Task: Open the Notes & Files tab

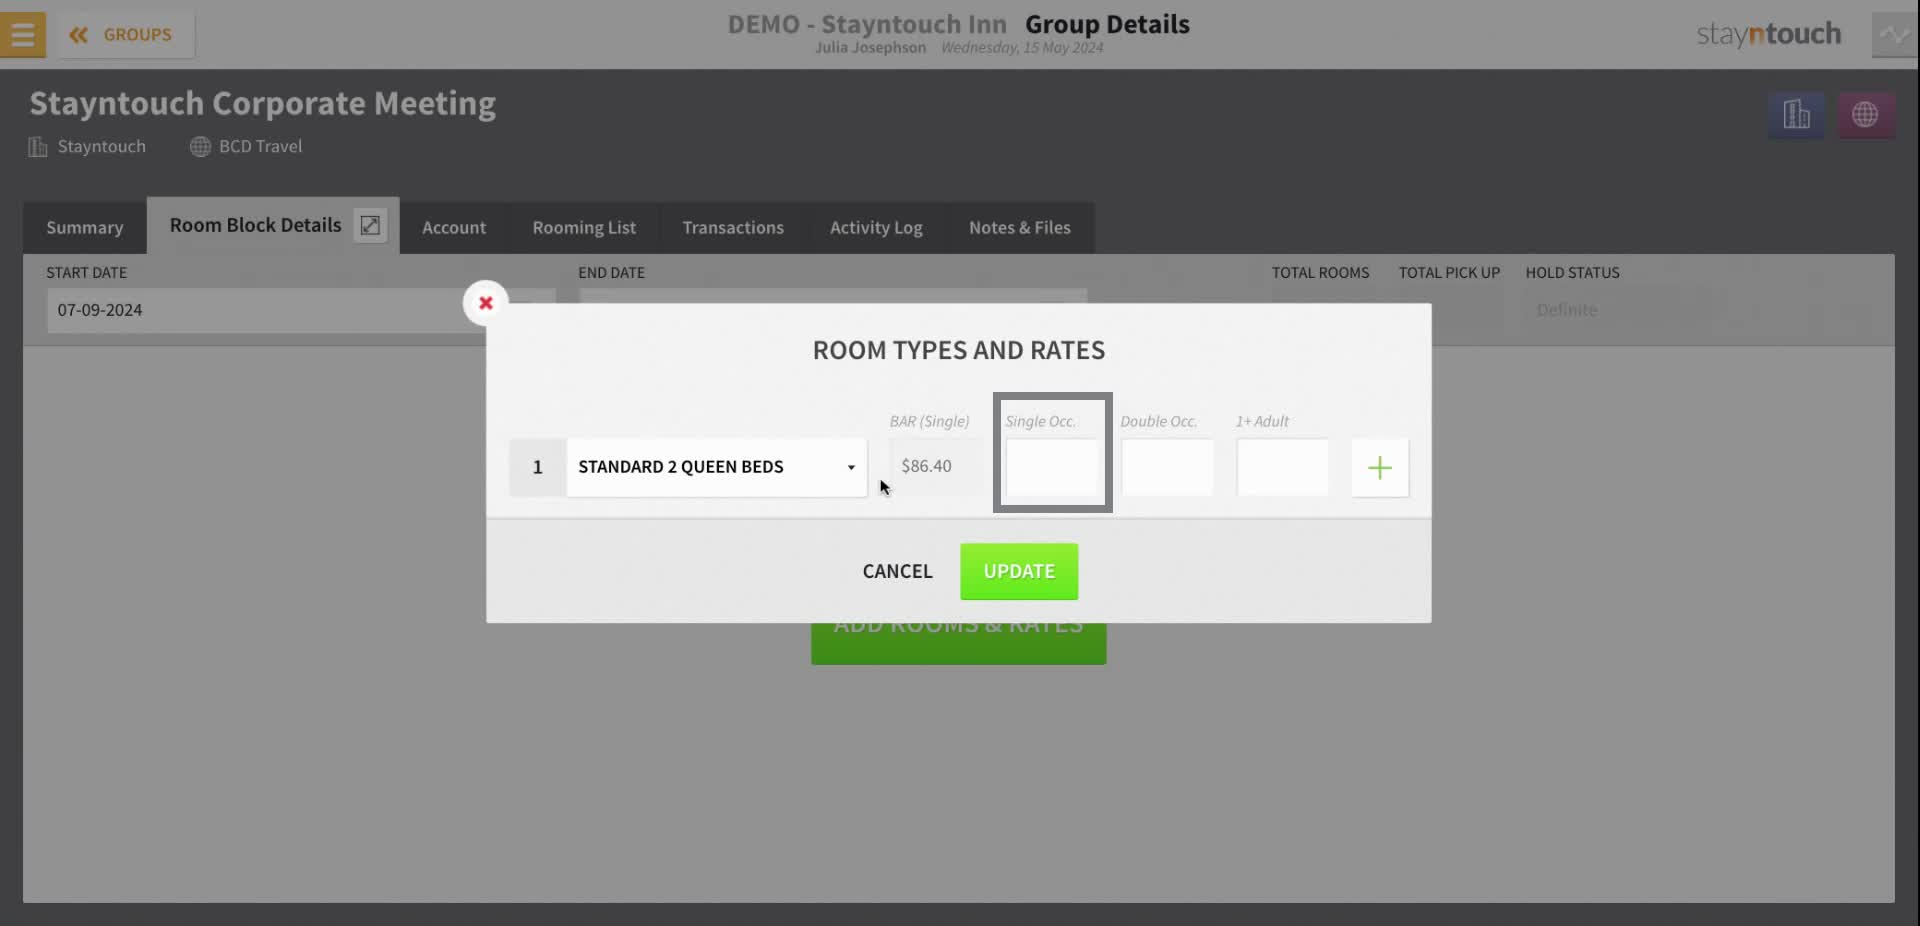Action: pyautogui.click(x=1020, y=227)
